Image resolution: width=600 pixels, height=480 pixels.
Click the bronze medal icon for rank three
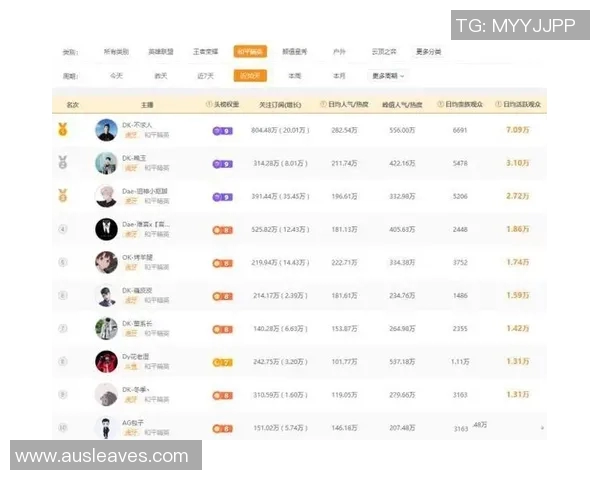63,196
